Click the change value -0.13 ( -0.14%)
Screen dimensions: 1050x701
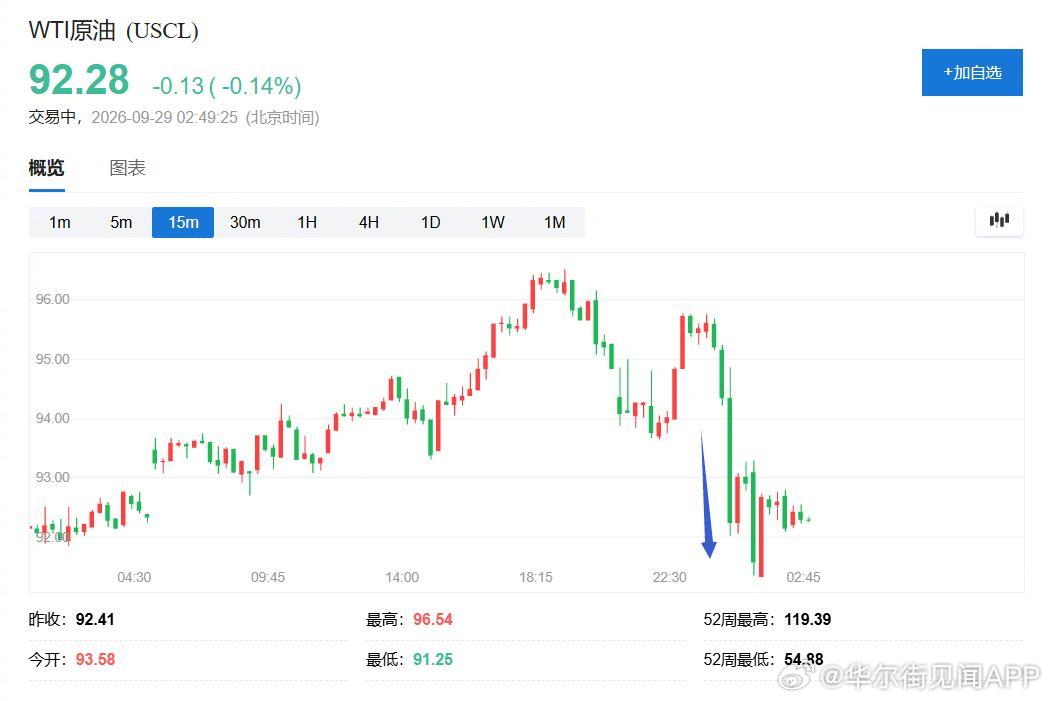coord(227,86)
